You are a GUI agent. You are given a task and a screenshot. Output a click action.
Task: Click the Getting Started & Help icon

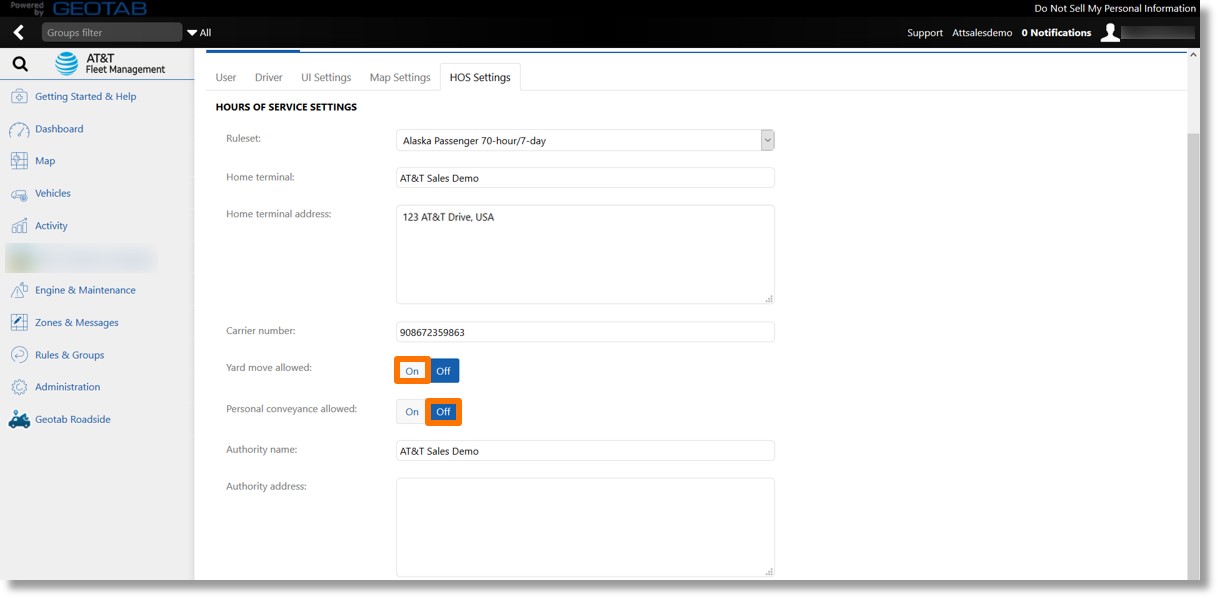click(19, 97)
